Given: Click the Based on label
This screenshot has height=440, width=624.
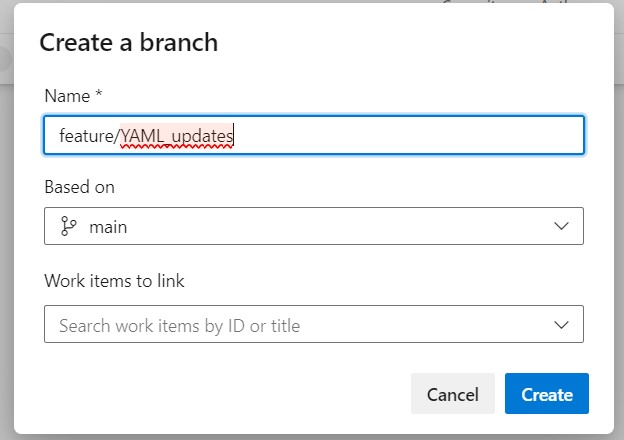Looking at the screenshot, I should tap(80, 187).
